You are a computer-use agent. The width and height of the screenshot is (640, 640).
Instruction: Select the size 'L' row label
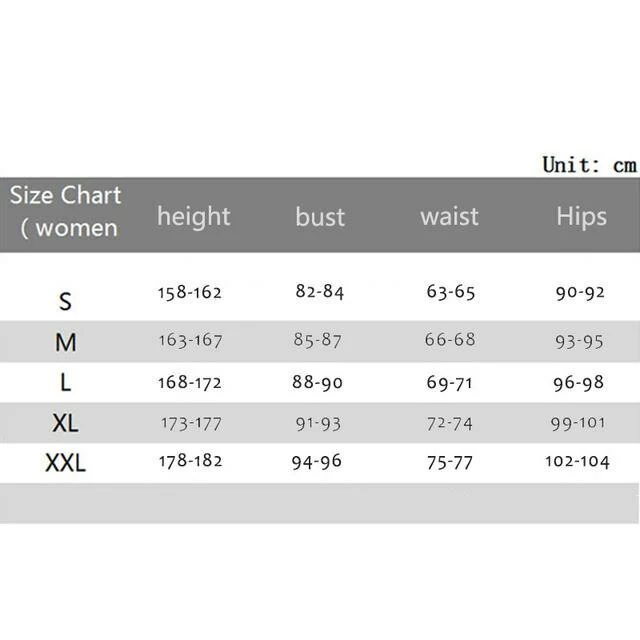[66, 382]
